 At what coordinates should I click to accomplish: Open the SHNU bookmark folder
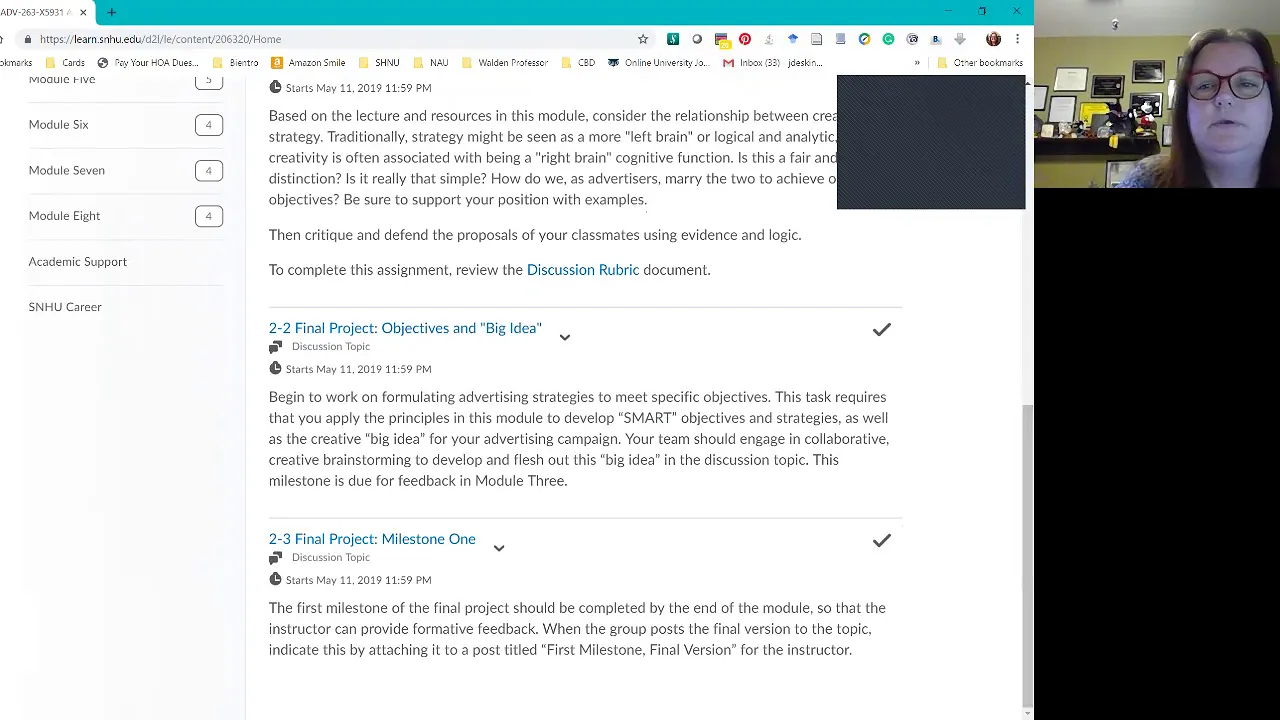point(379,63)
